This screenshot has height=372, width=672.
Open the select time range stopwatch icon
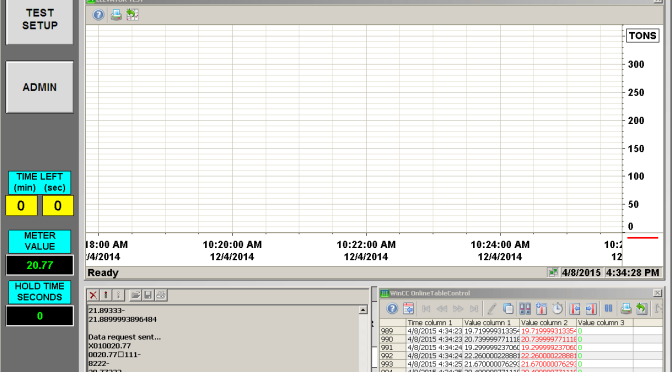pyautogui.click(x=558, y=309)
